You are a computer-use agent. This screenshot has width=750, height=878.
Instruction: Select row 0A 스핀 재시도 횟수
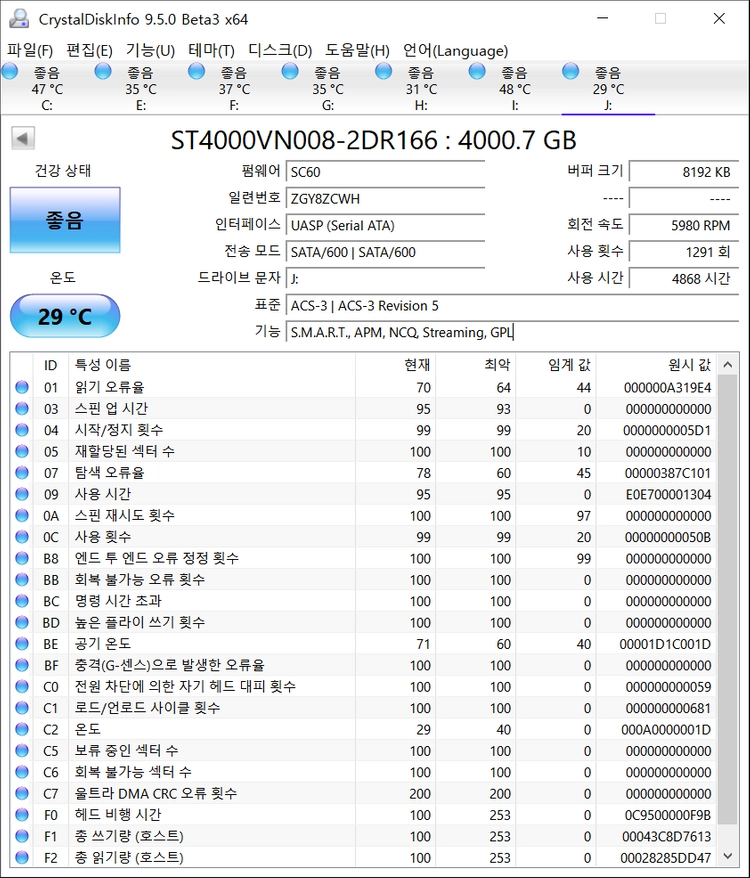[364, 515]
